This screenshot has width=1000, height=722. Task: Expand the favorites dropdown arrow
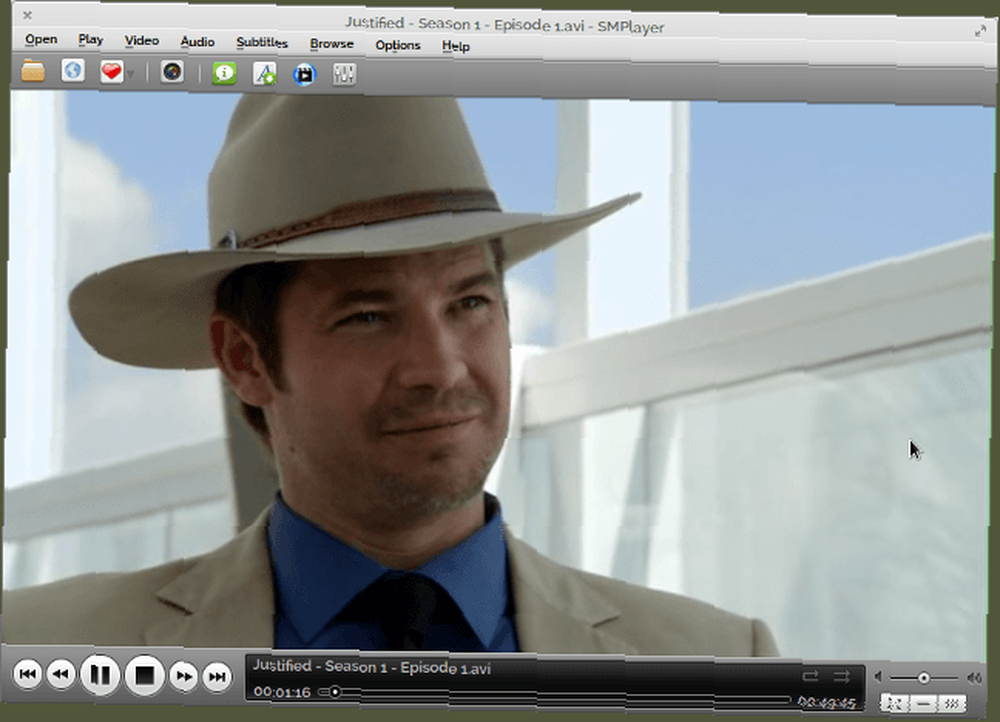click(x=131, y=74)
